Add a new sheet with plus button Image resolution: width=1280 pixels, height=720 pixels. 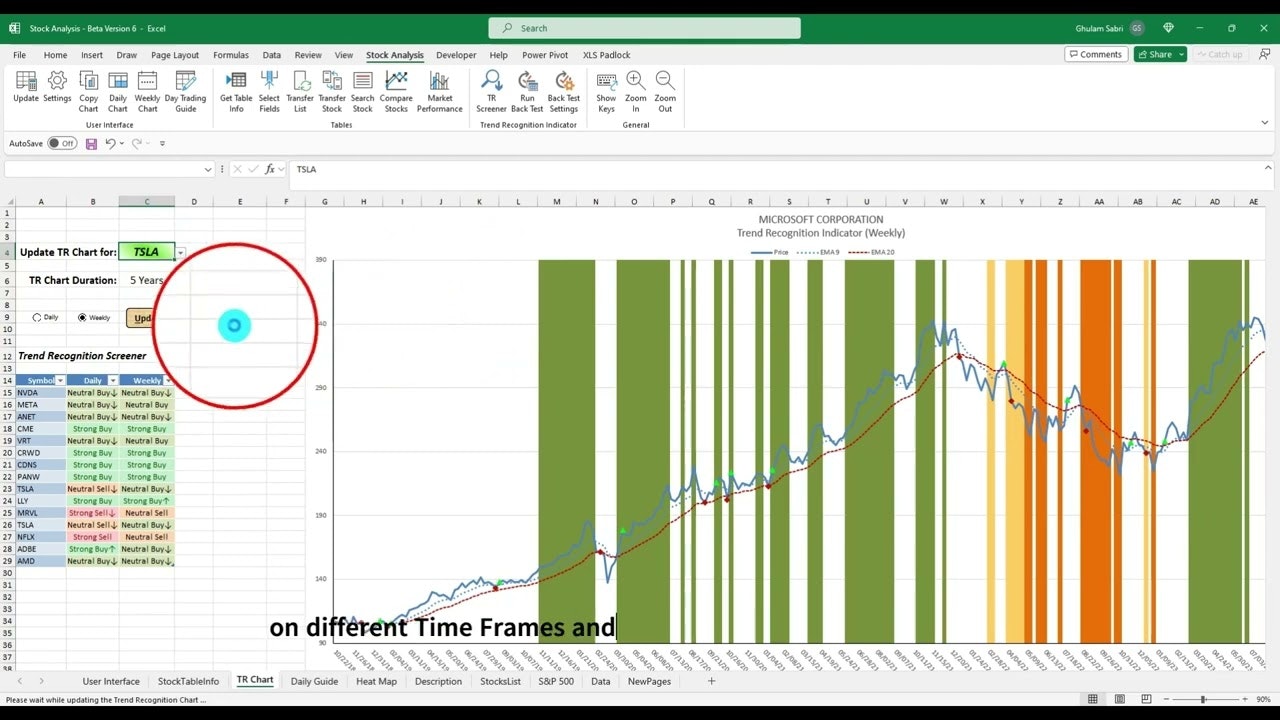[x=712, y=681]
